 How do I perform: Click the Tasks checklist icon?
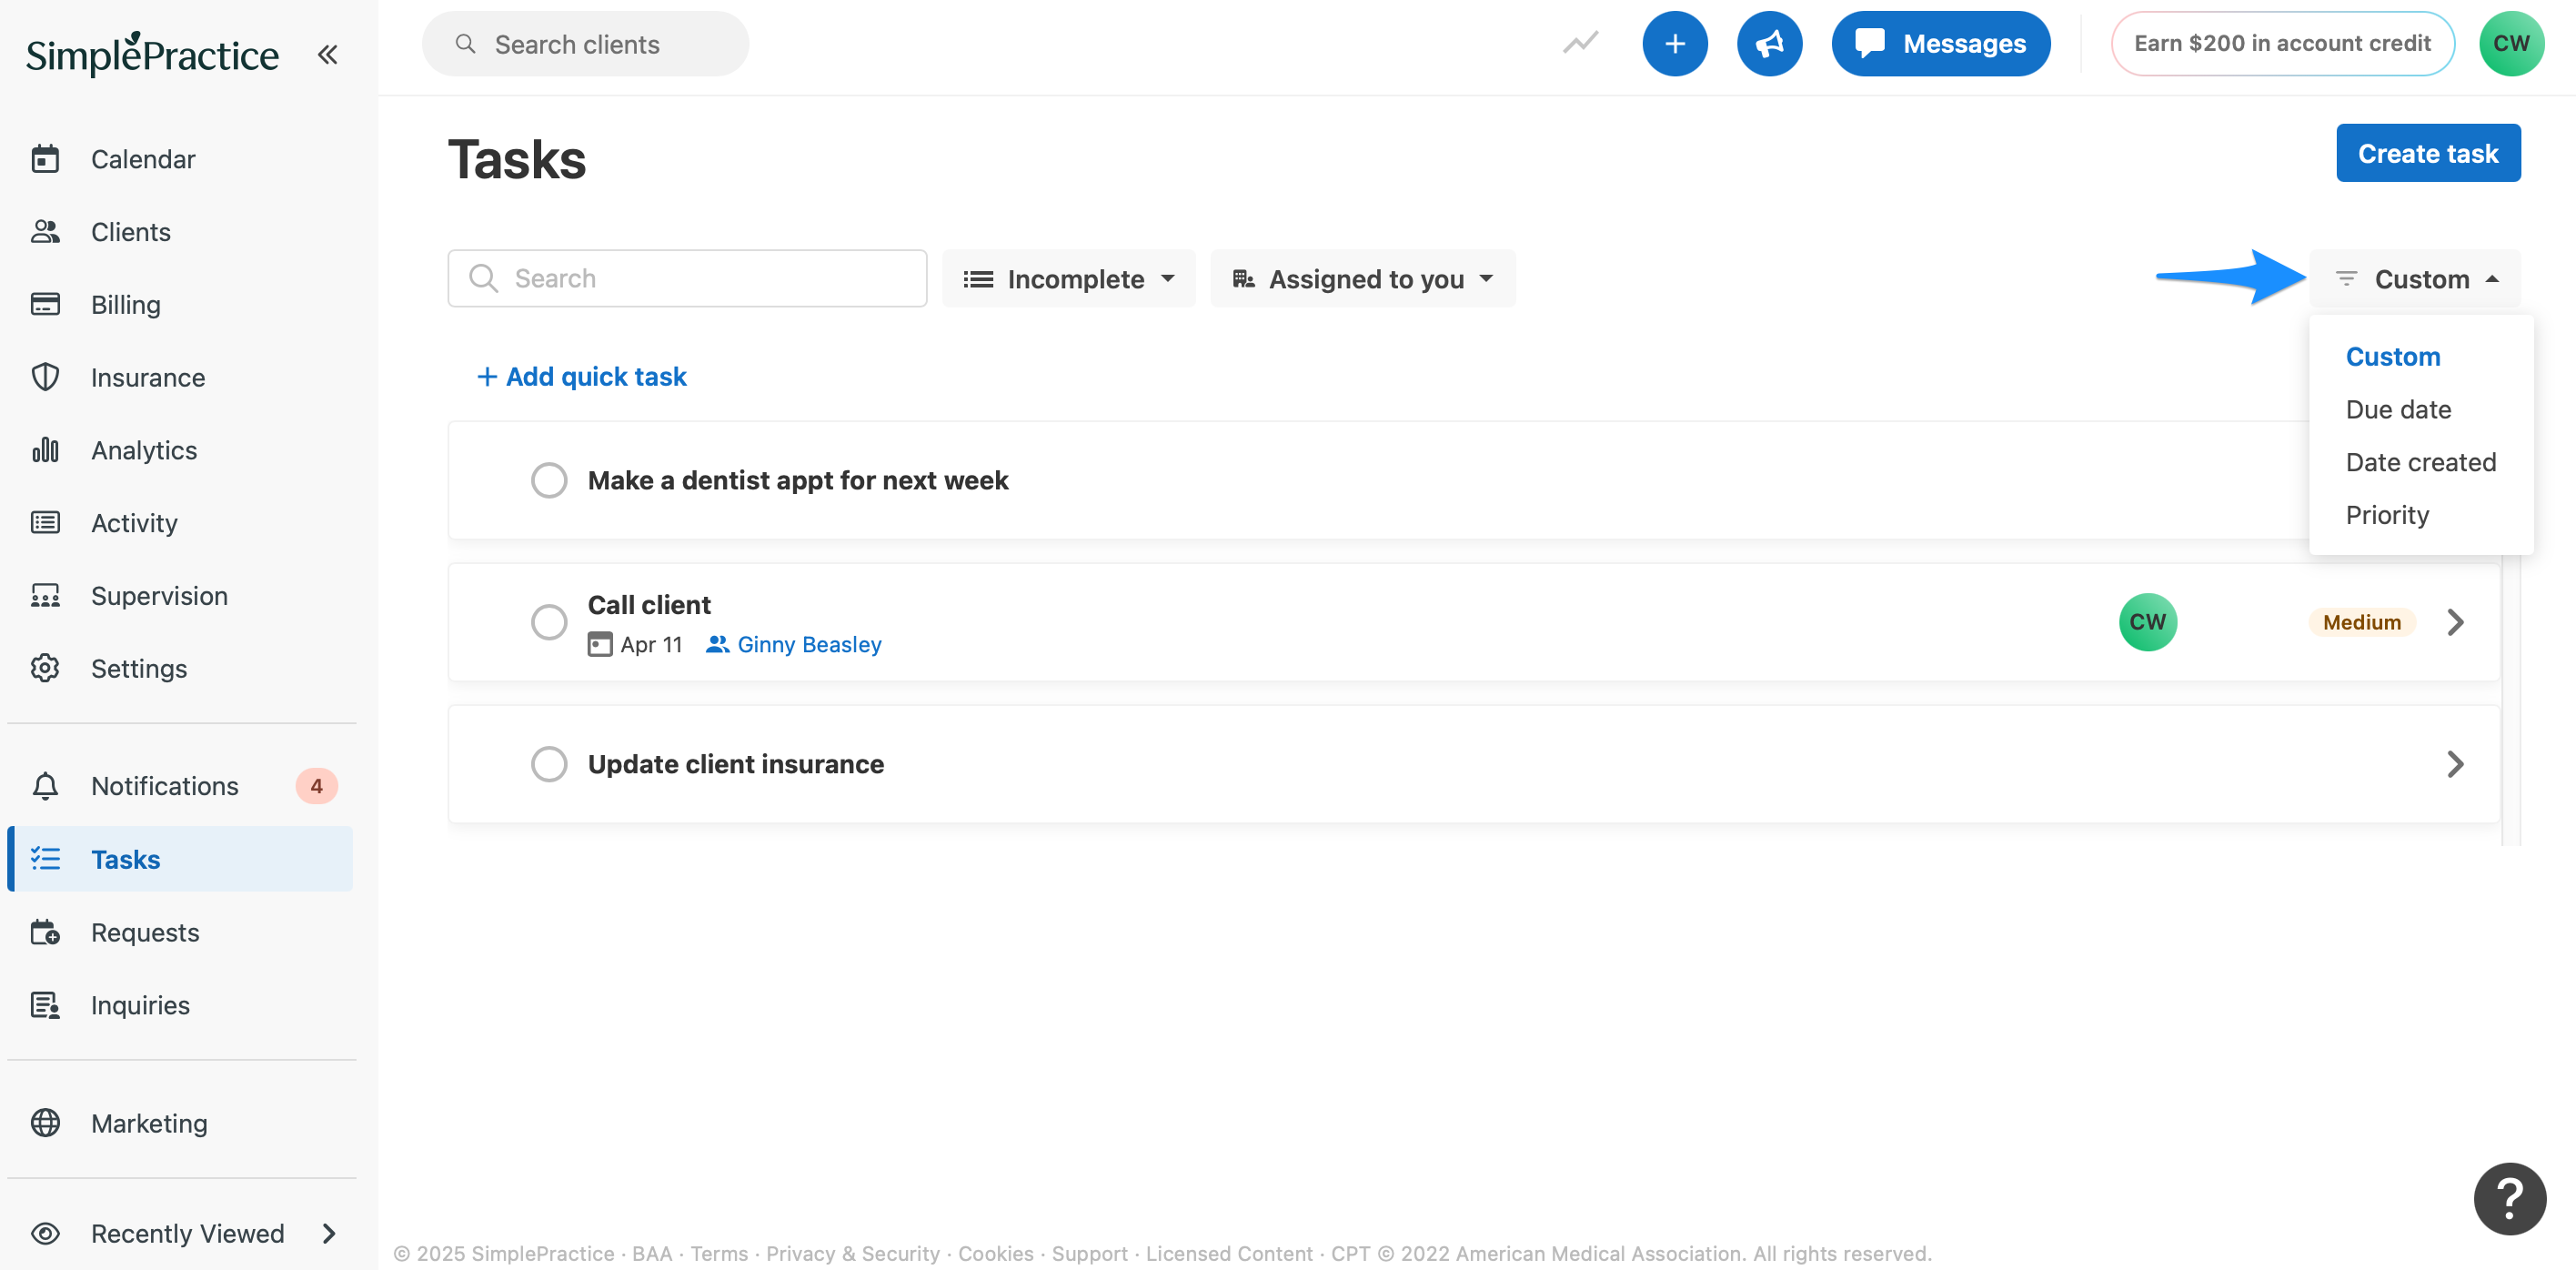(45, 859)
